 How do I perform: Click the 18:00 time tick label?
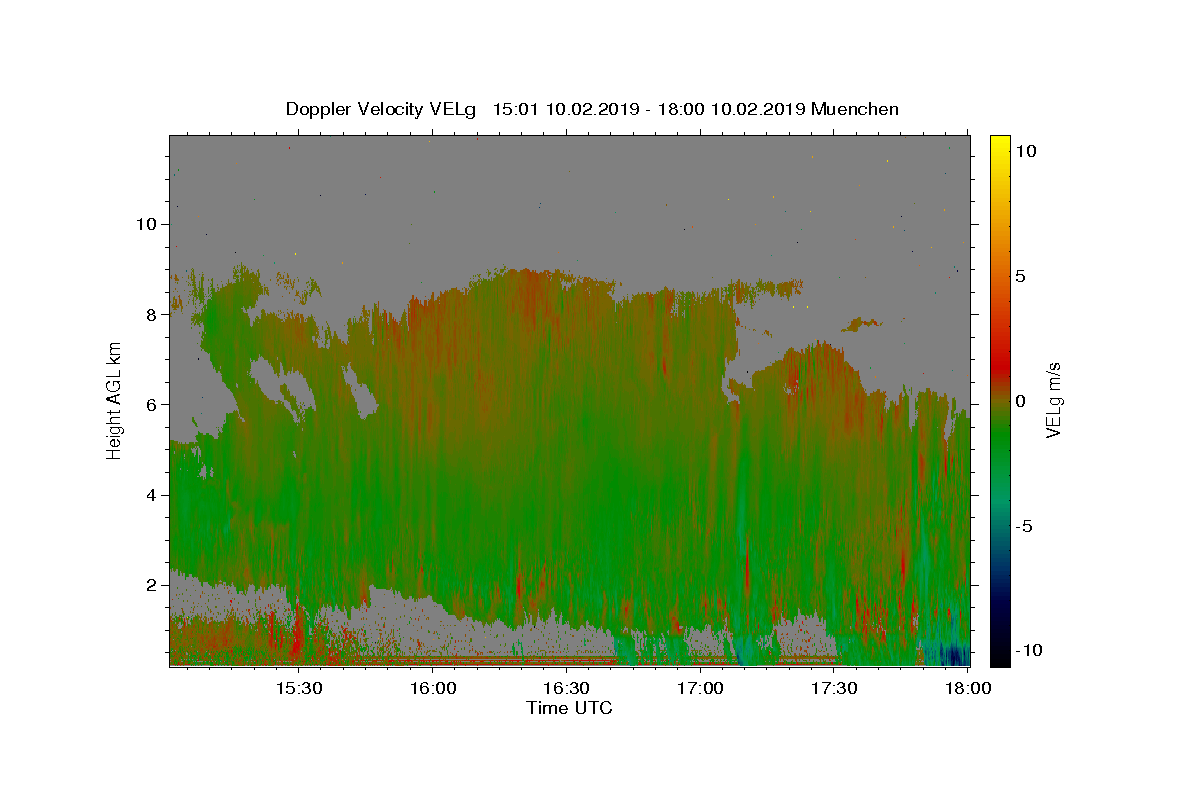[x=967, y=688]
